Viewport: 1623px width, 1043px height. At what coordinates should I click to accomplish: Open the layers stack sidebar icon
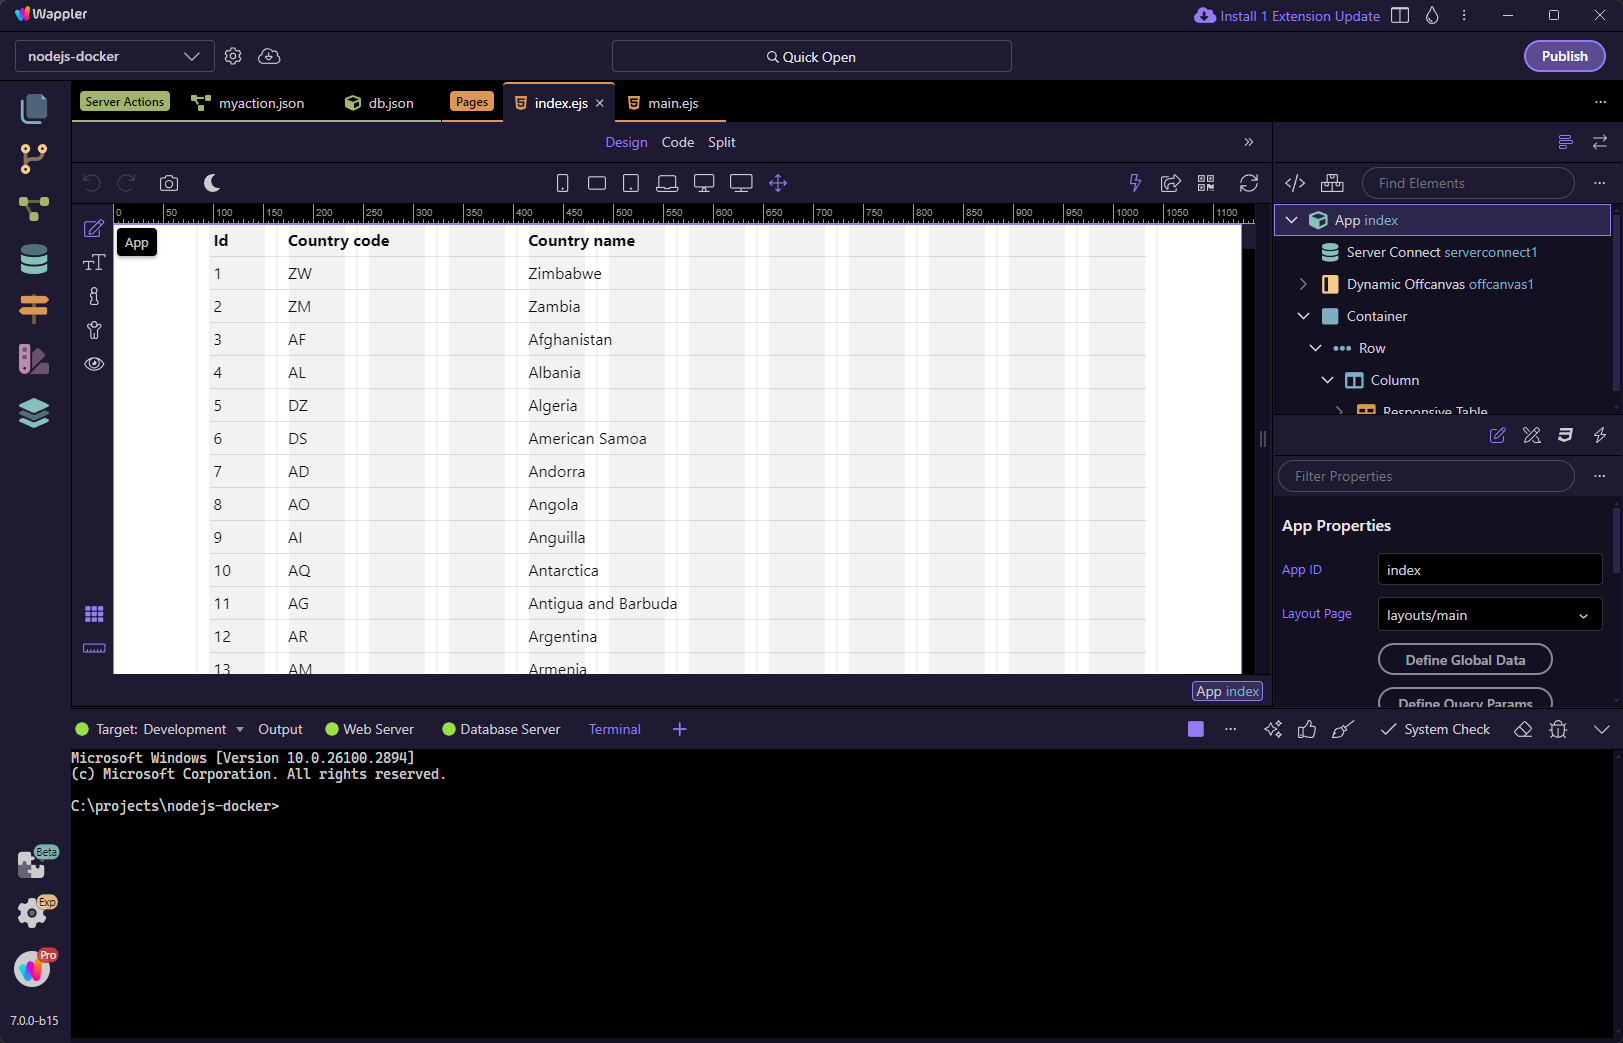coord(34,413)
